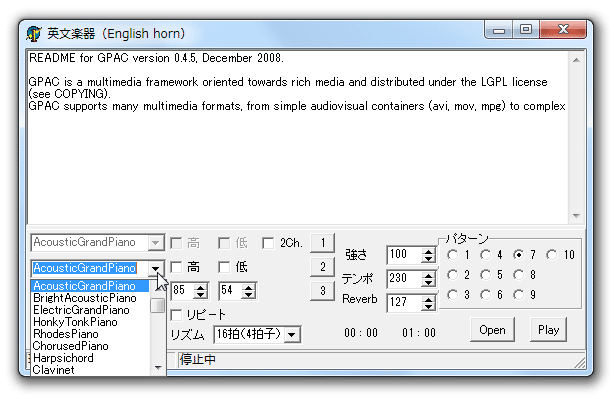Click the 00 : 00 elapsed time display
Viewport: 614px width, 399px height.
click(361, 333)
